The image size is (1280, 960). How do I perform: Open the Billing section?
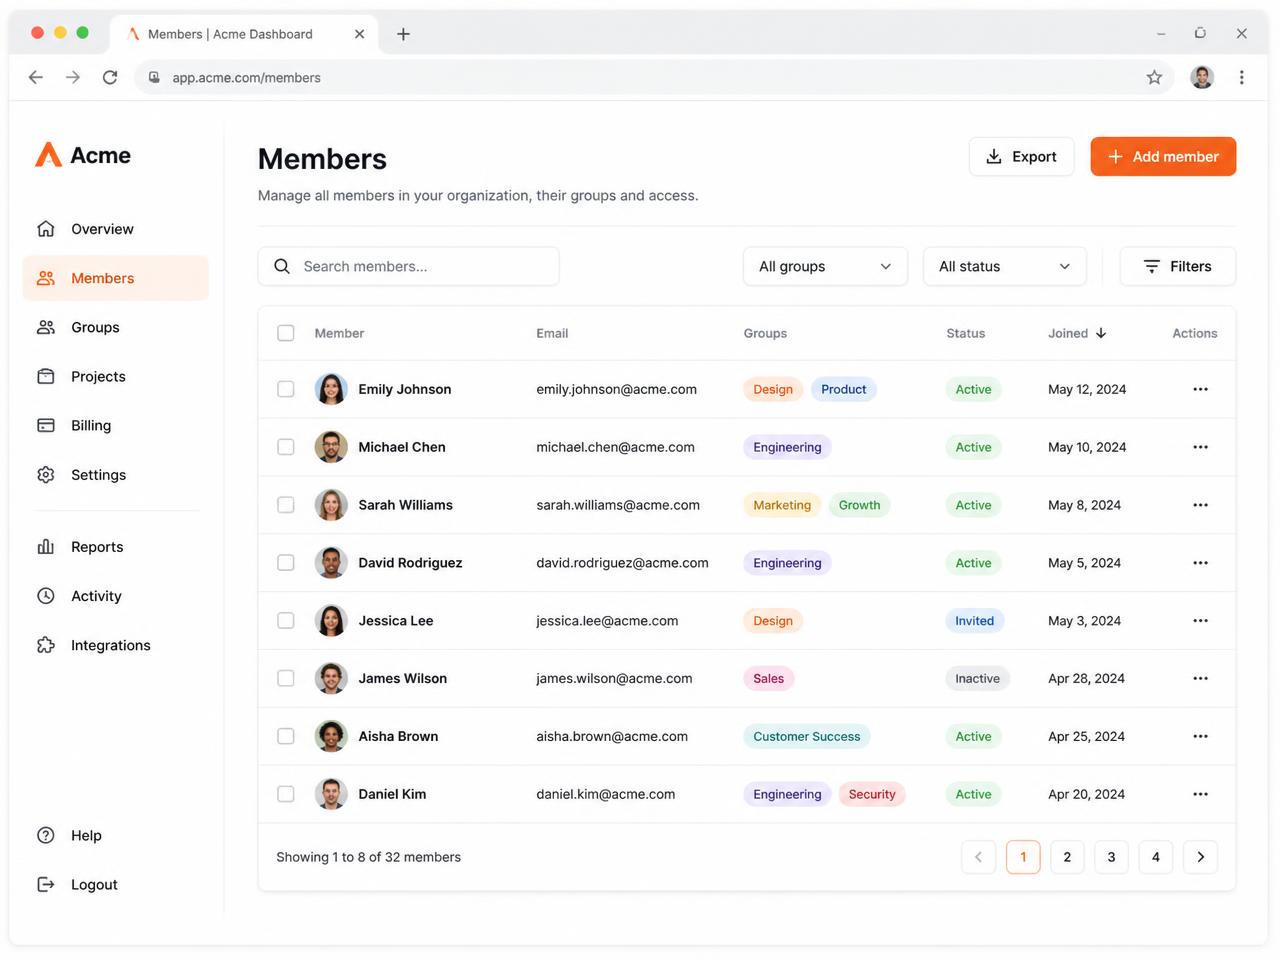tap(116, 425)
